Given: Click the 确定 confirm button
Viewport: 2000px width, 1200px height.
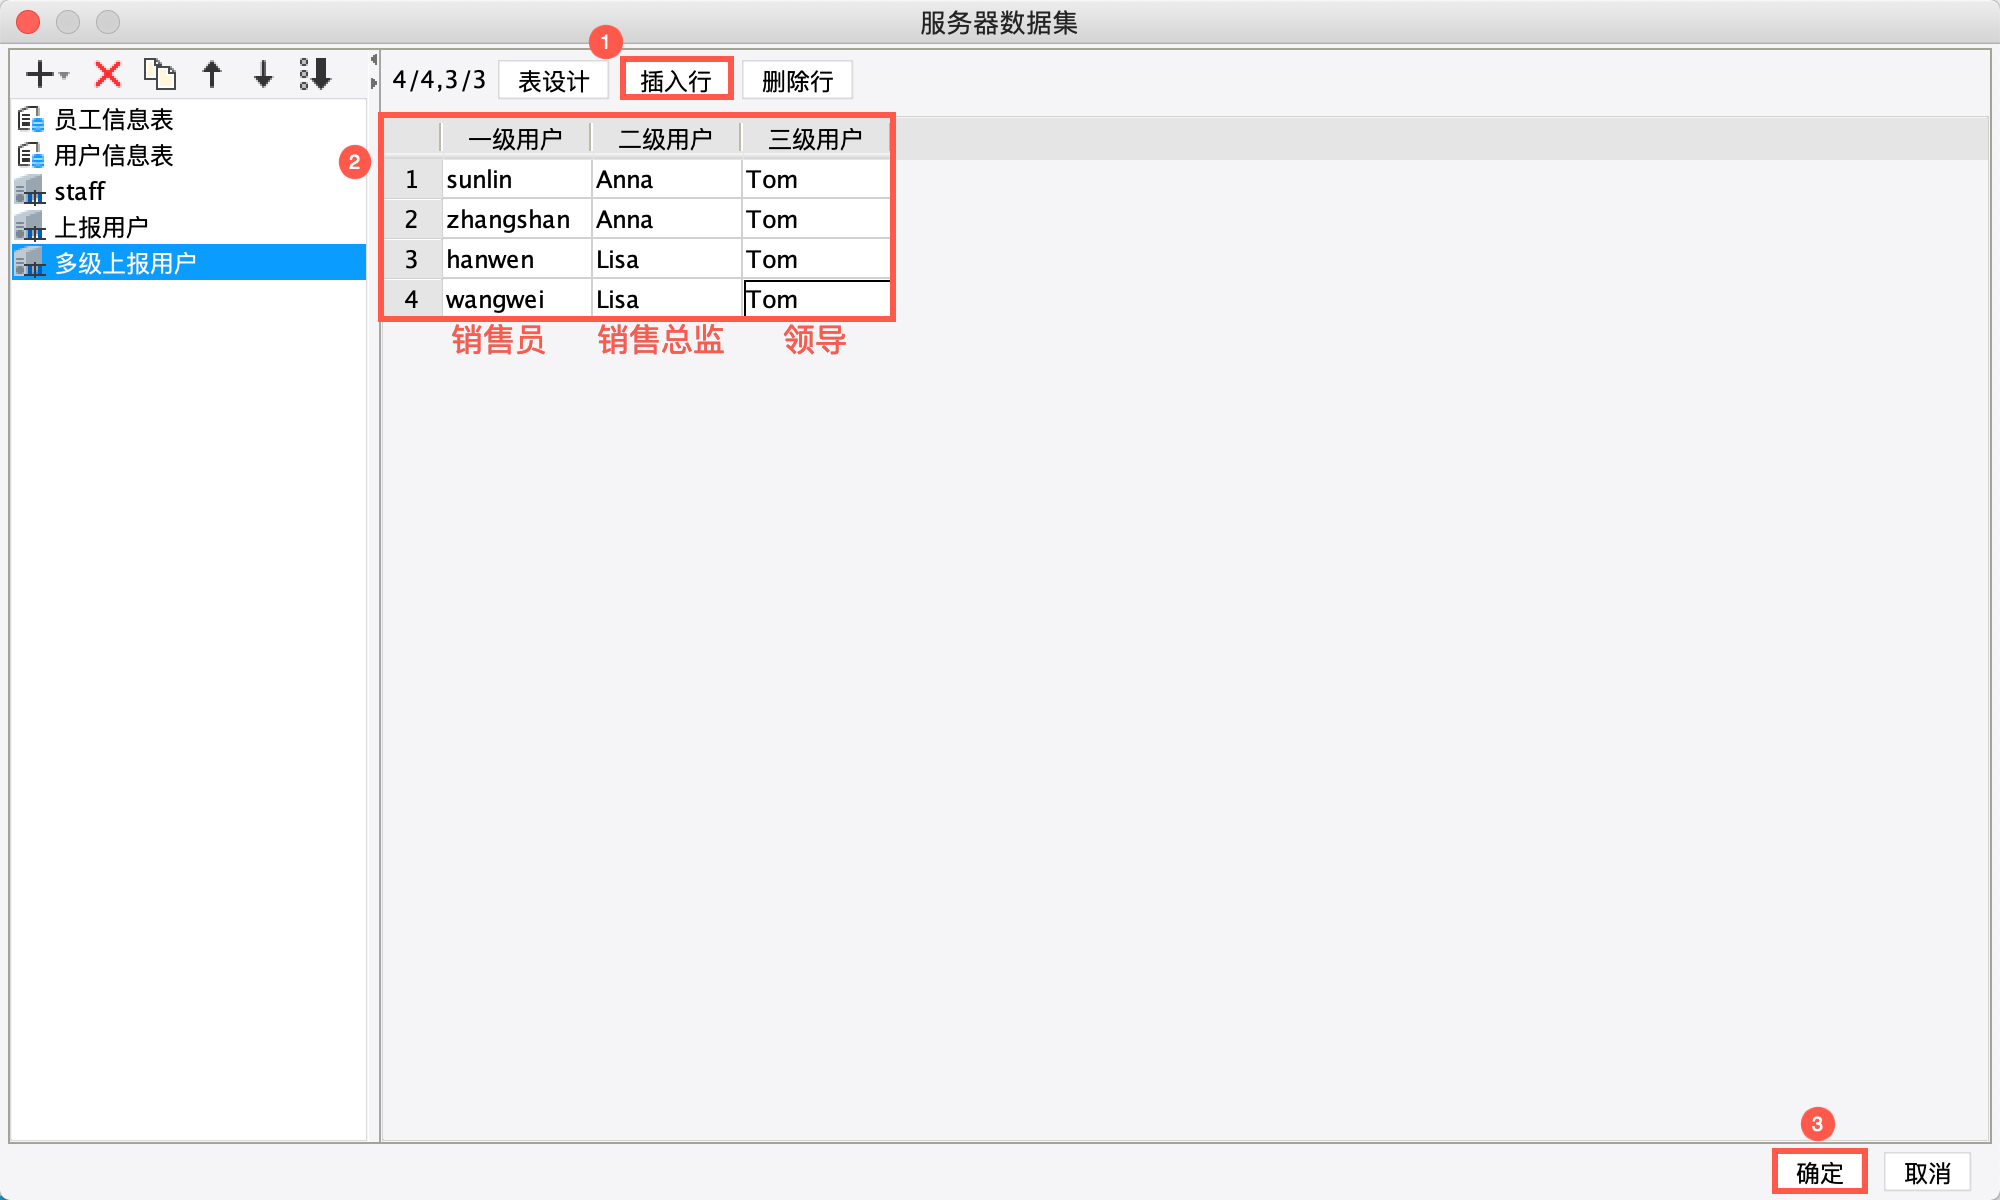Looking at the screenshot, I should point(1819,1173).
